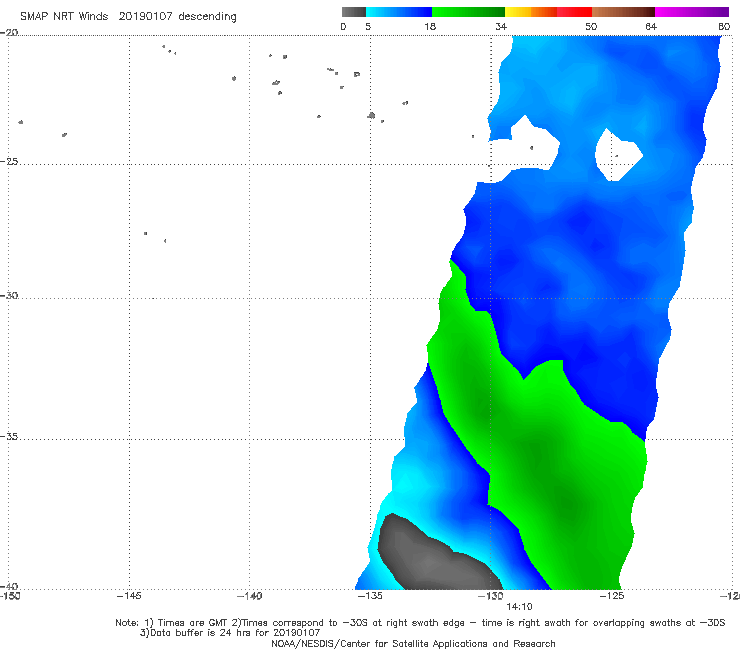Click the brown 50-64 colorbar segment

623,12
